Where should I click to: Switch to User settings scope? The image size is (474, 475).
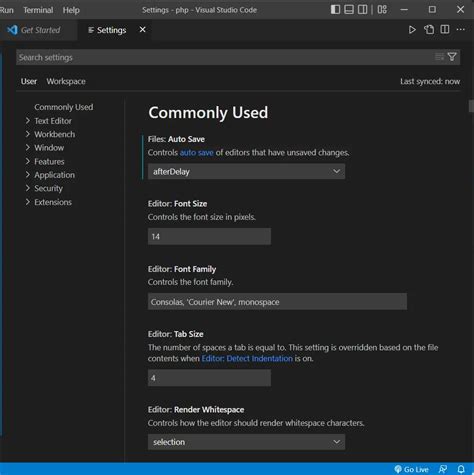pyautogui.click(x=29, y=81)
